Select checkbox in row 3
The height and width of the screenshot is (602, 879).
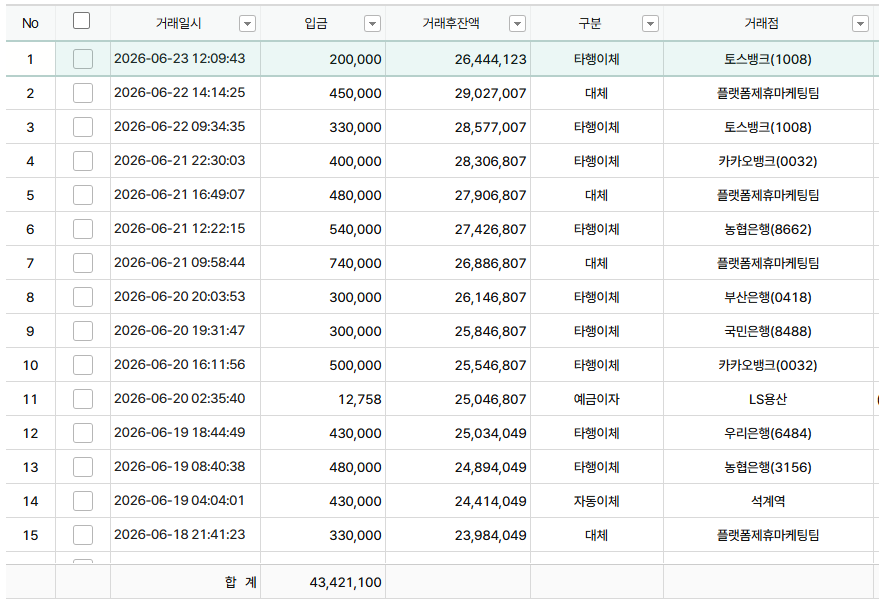83,127
